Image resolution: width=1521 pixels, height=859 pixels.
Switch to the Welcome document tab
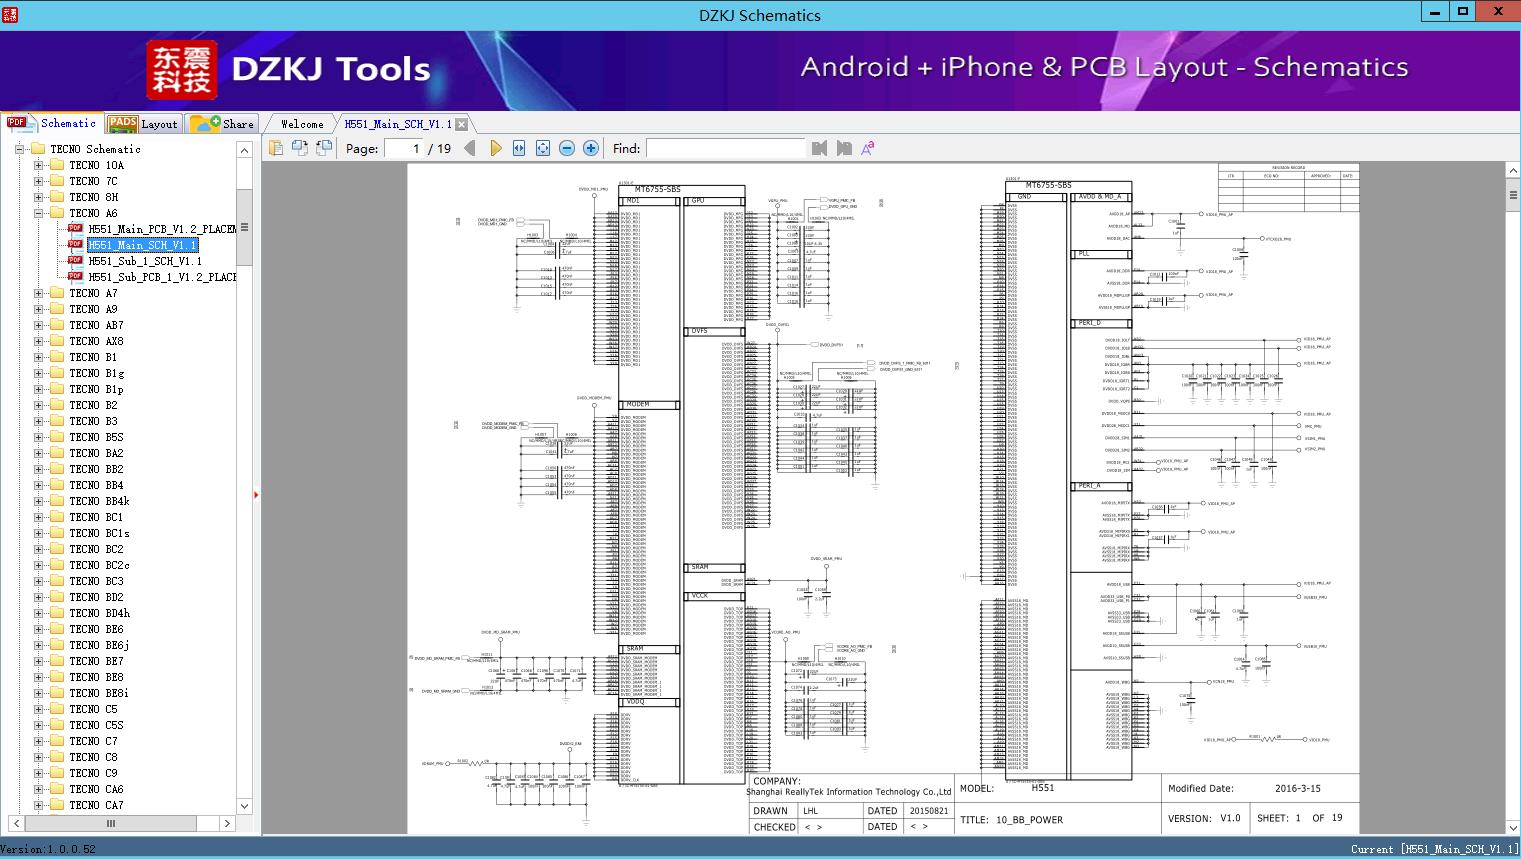(x=302, y=124)
